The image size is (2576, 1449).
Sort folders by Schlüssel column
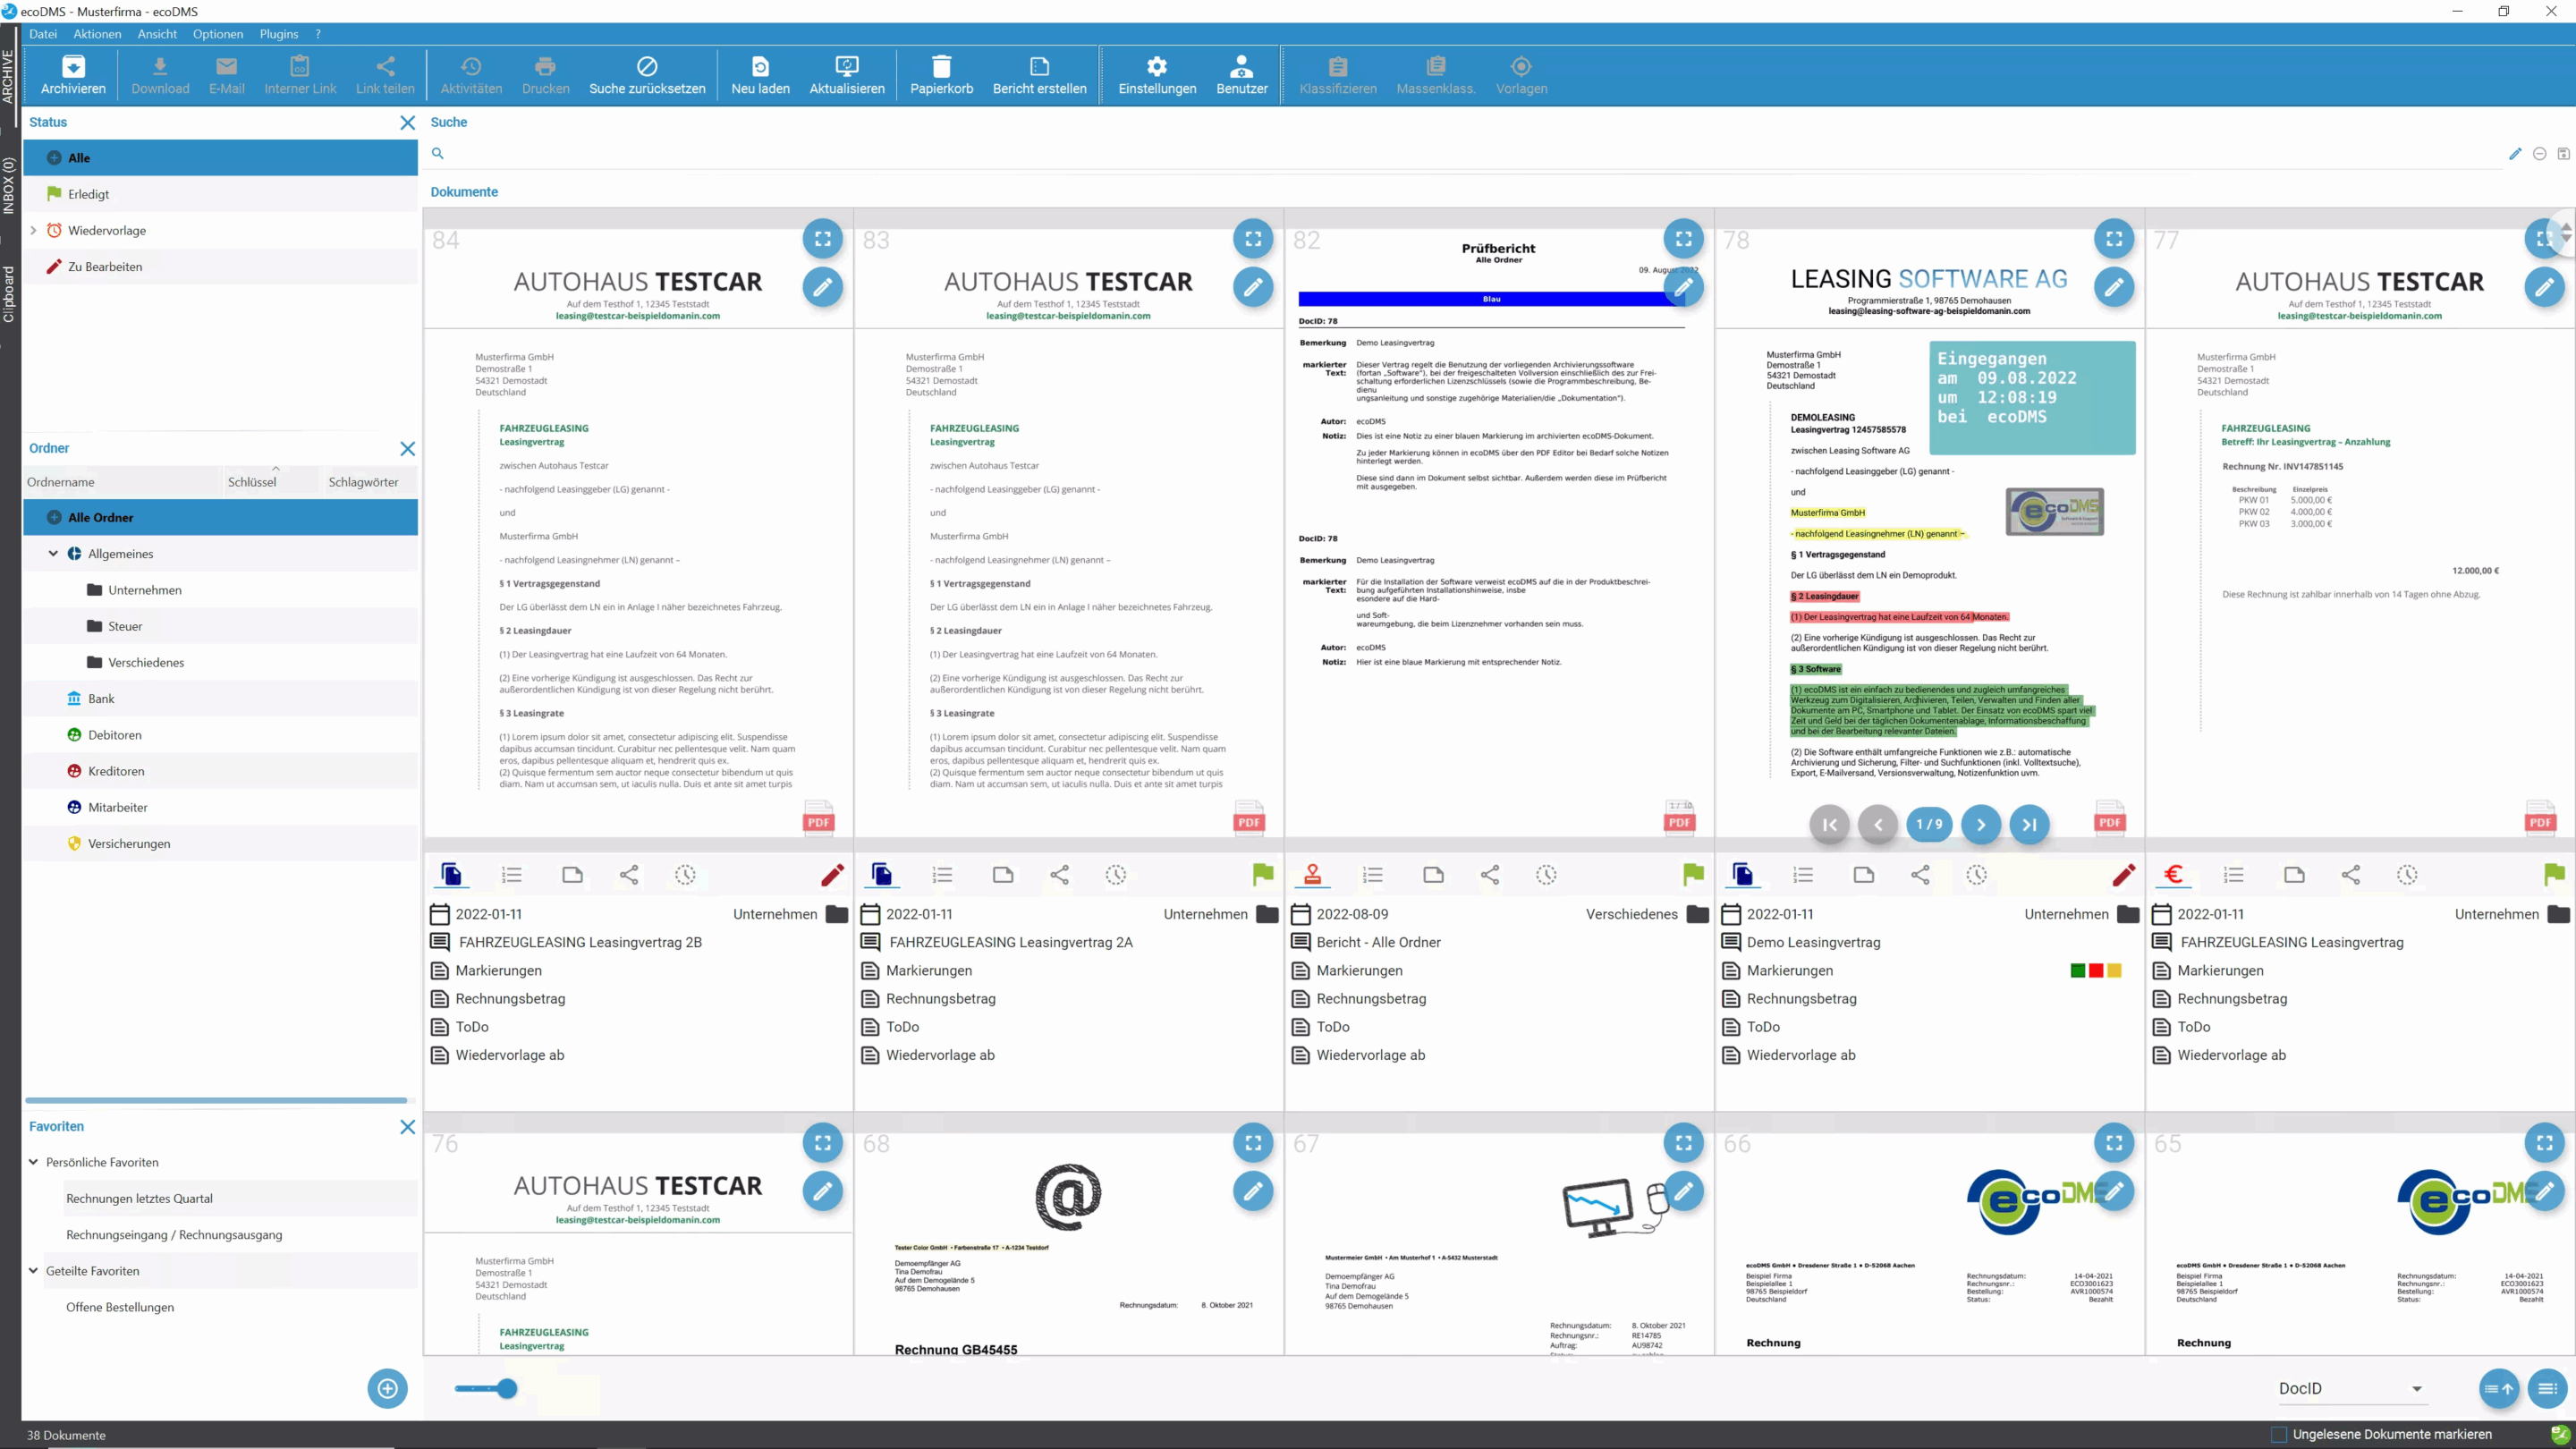252,482
